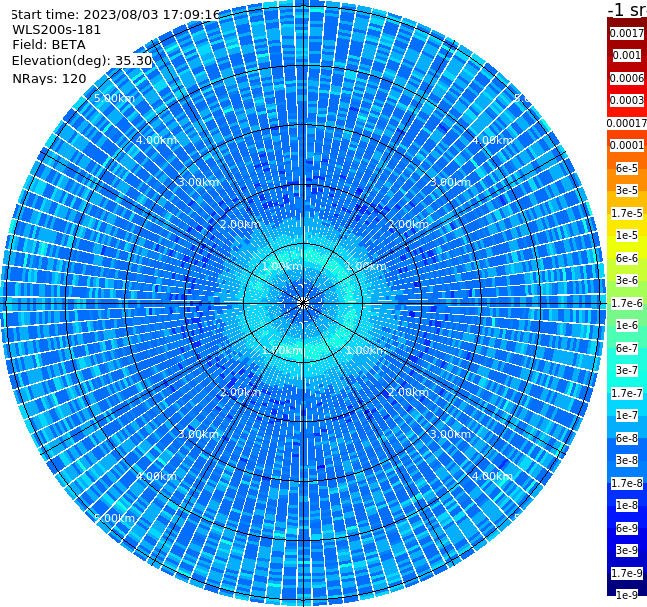Viewport: 647px width, 607px height.
Task: Select the '0.001' colorbar value
Action: 627,55
